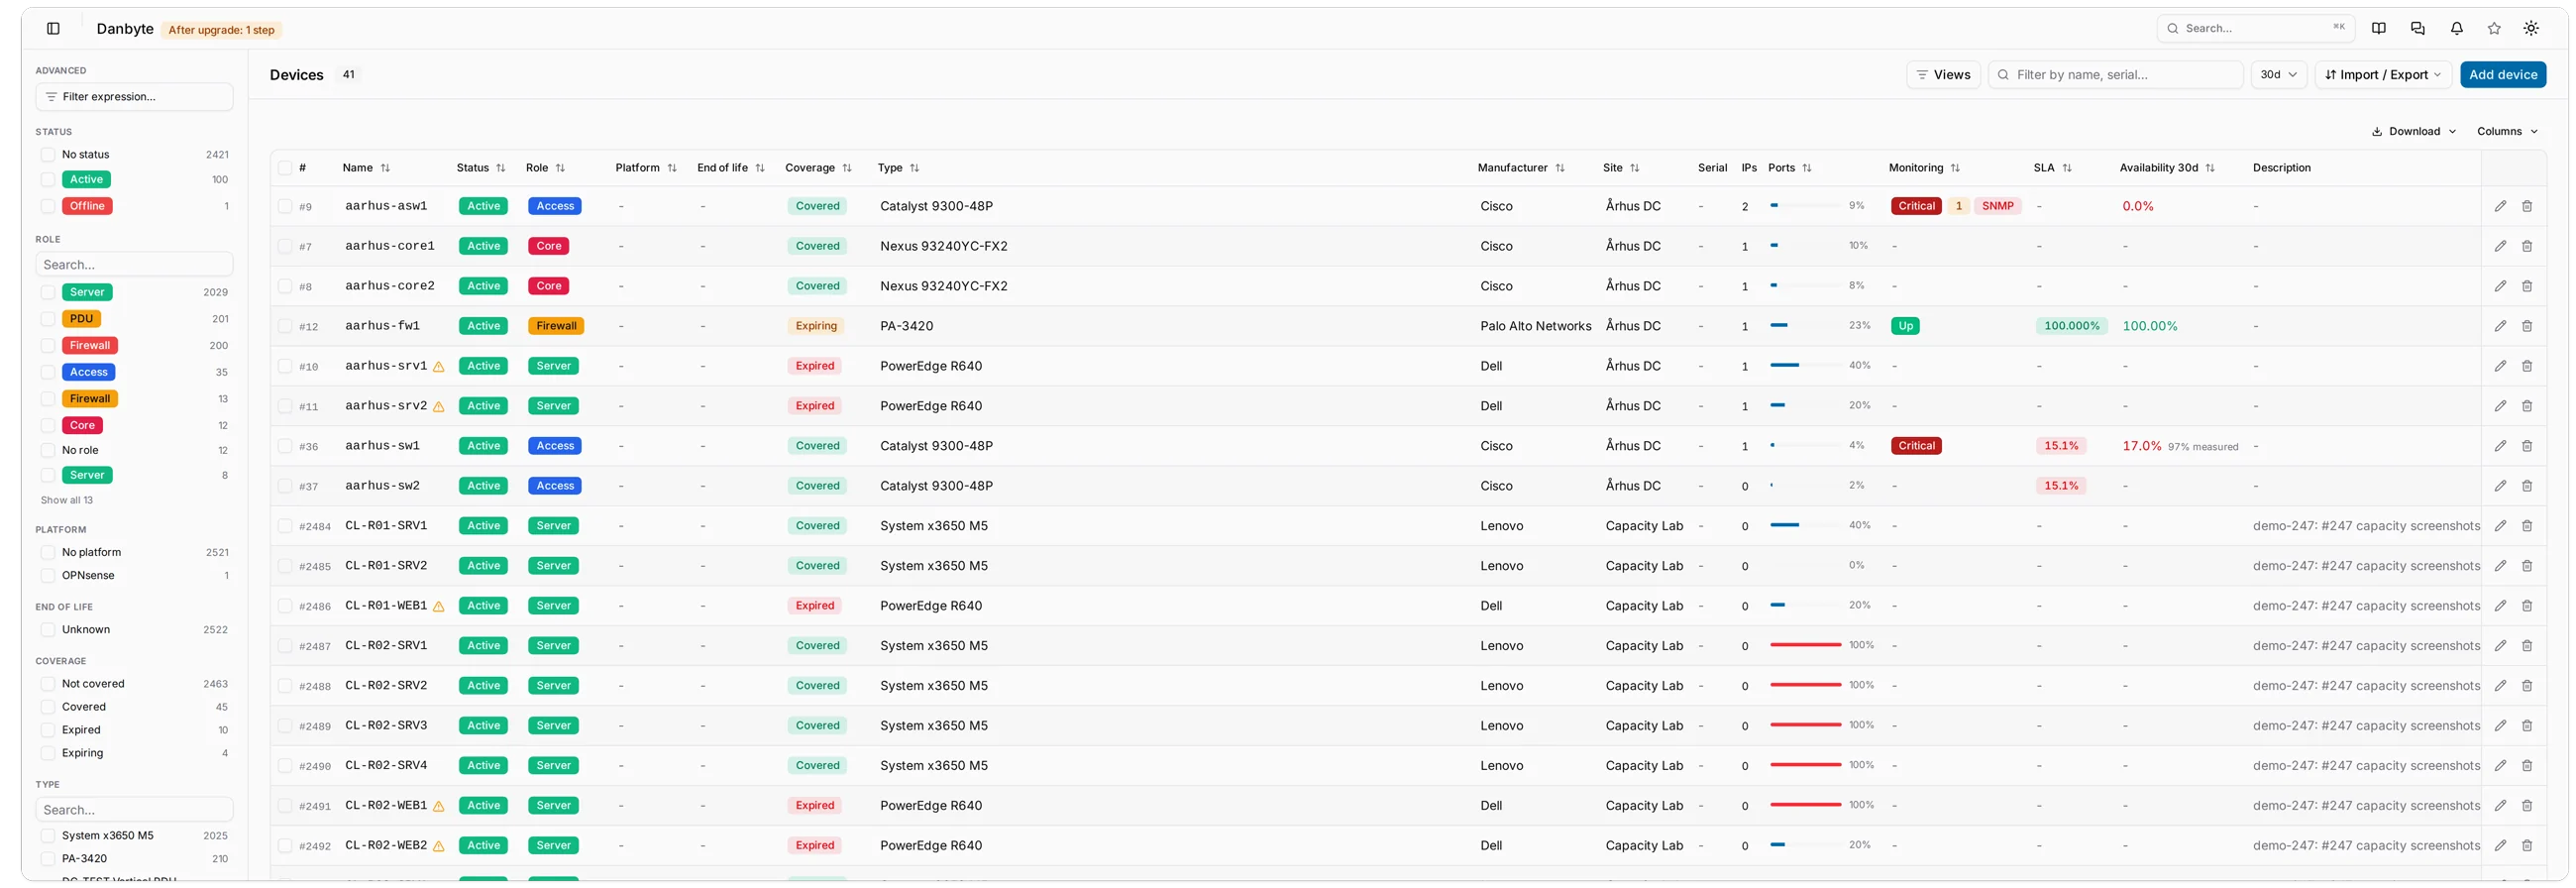Screen dimensions: 2576x888
Task: Edit the aarhus-asw1 device with pencil icon
Action: 2500,206
